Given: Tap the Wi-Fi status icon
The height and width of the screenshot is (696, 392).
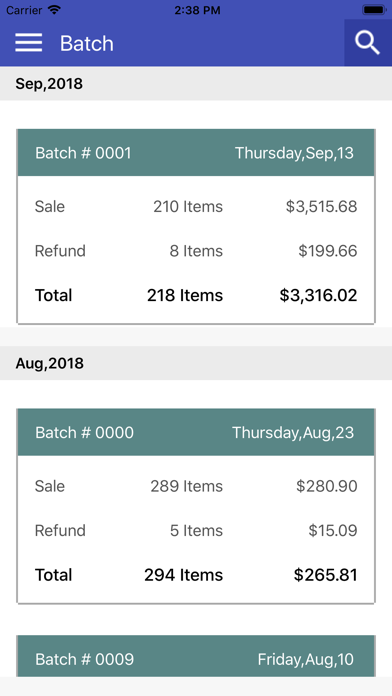Looking at the screenshot, I should pyautogui.click(x=55, y=10).
